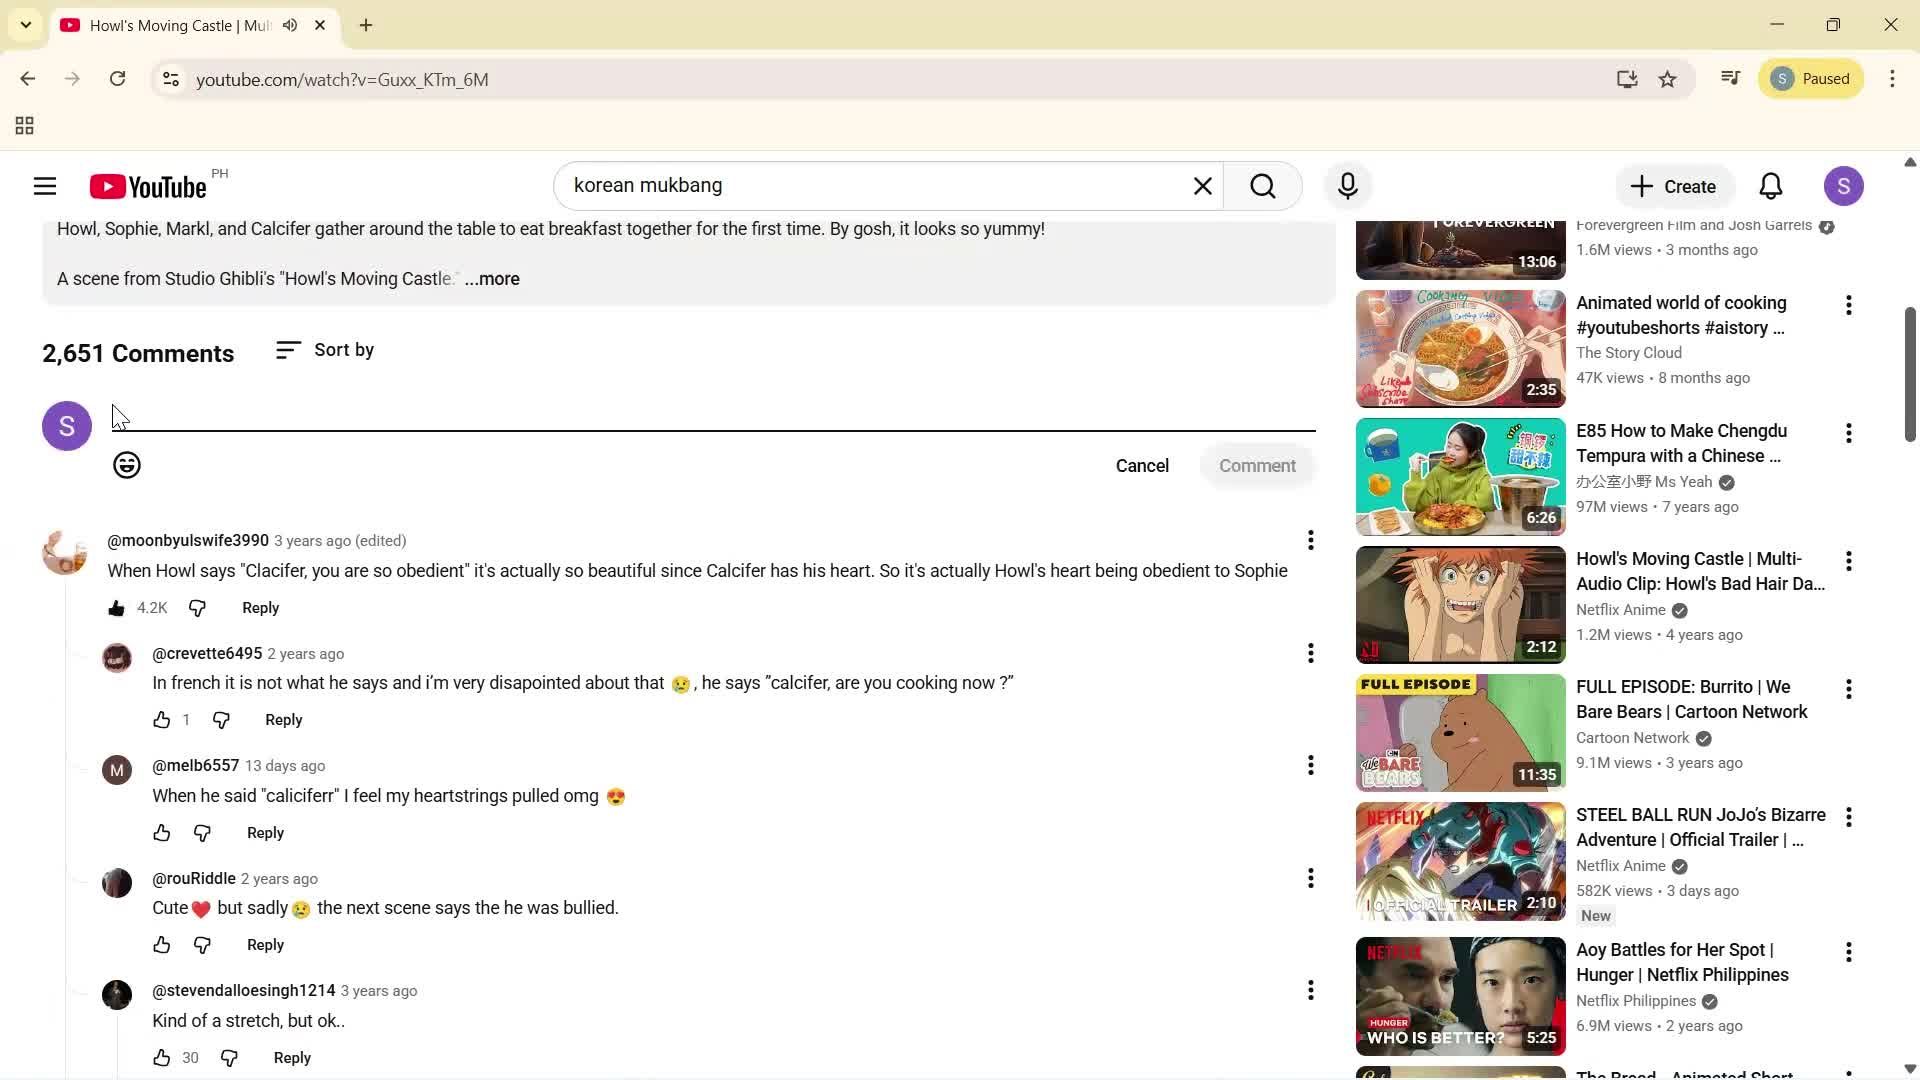The height and width of the screenshot is (1080, 1920).
Task: Open the STEEL BALL RUN trailer thumbnail
Action: point(1459,860)
